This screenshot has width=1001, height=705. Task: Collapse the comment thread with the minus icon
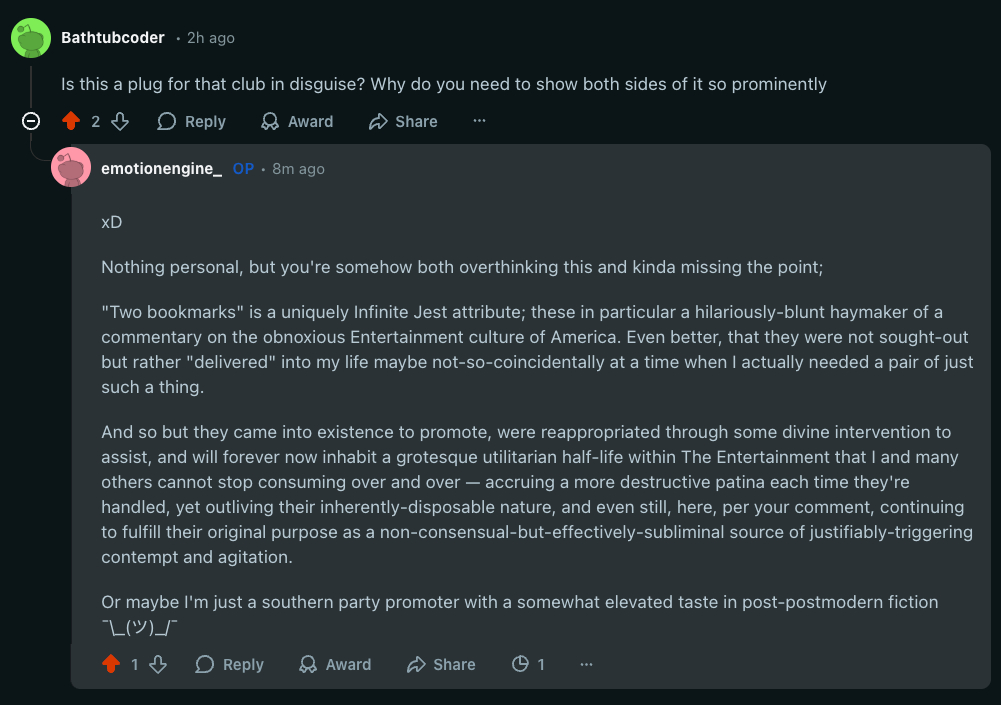pyautogui.click(x=31, y=121)
